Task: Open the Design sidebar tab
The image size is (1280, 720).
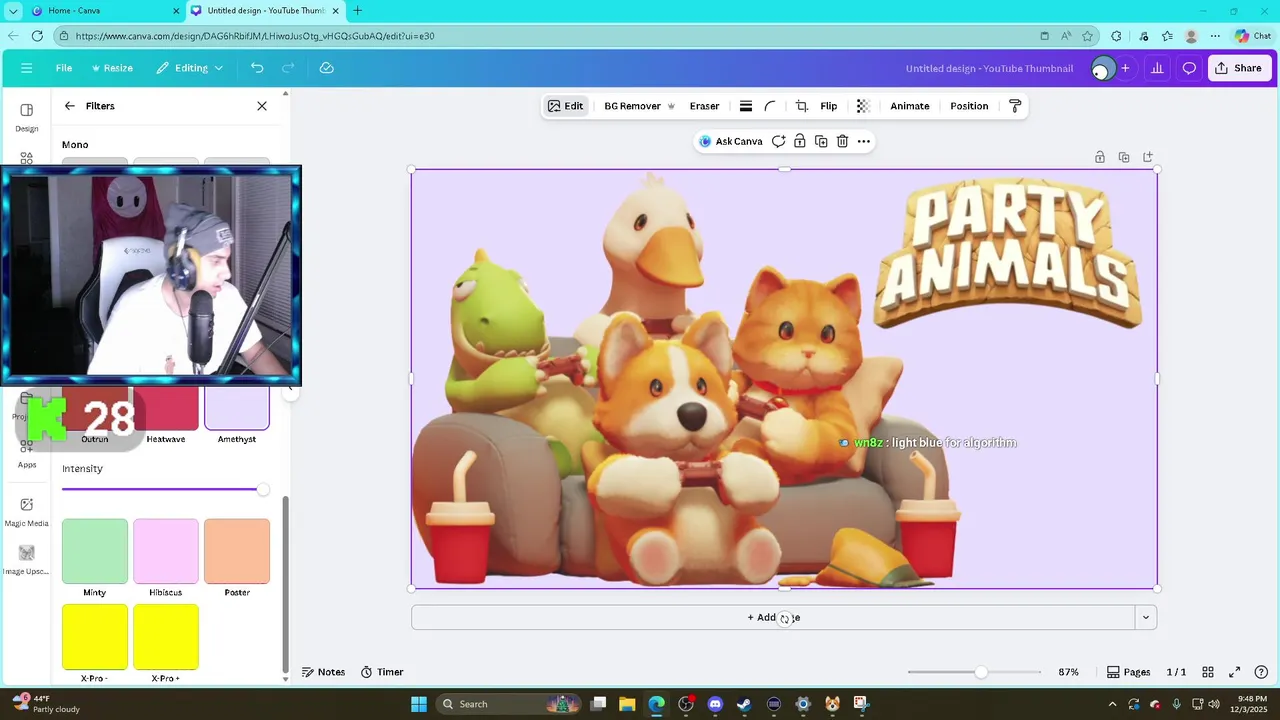Action: pyautogui.click(x=27, y=117)
